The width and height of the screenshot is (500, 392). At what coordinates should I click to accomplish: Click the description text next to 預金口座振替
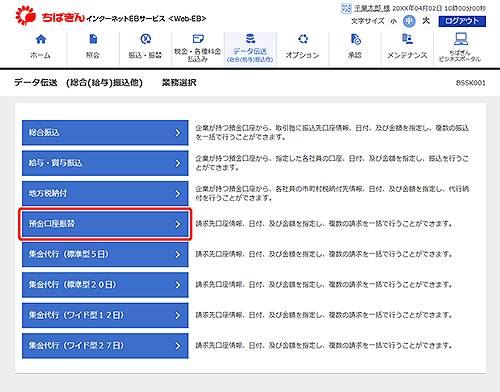pyautogui.click(x=323, y=224)
